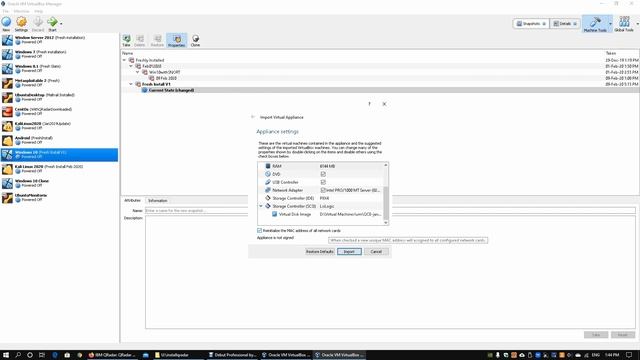This screenshot has width=640, height=360.
Task: Select the Kali Linux 2020 Fresh Install VM
Action: (x=59, y=169)
